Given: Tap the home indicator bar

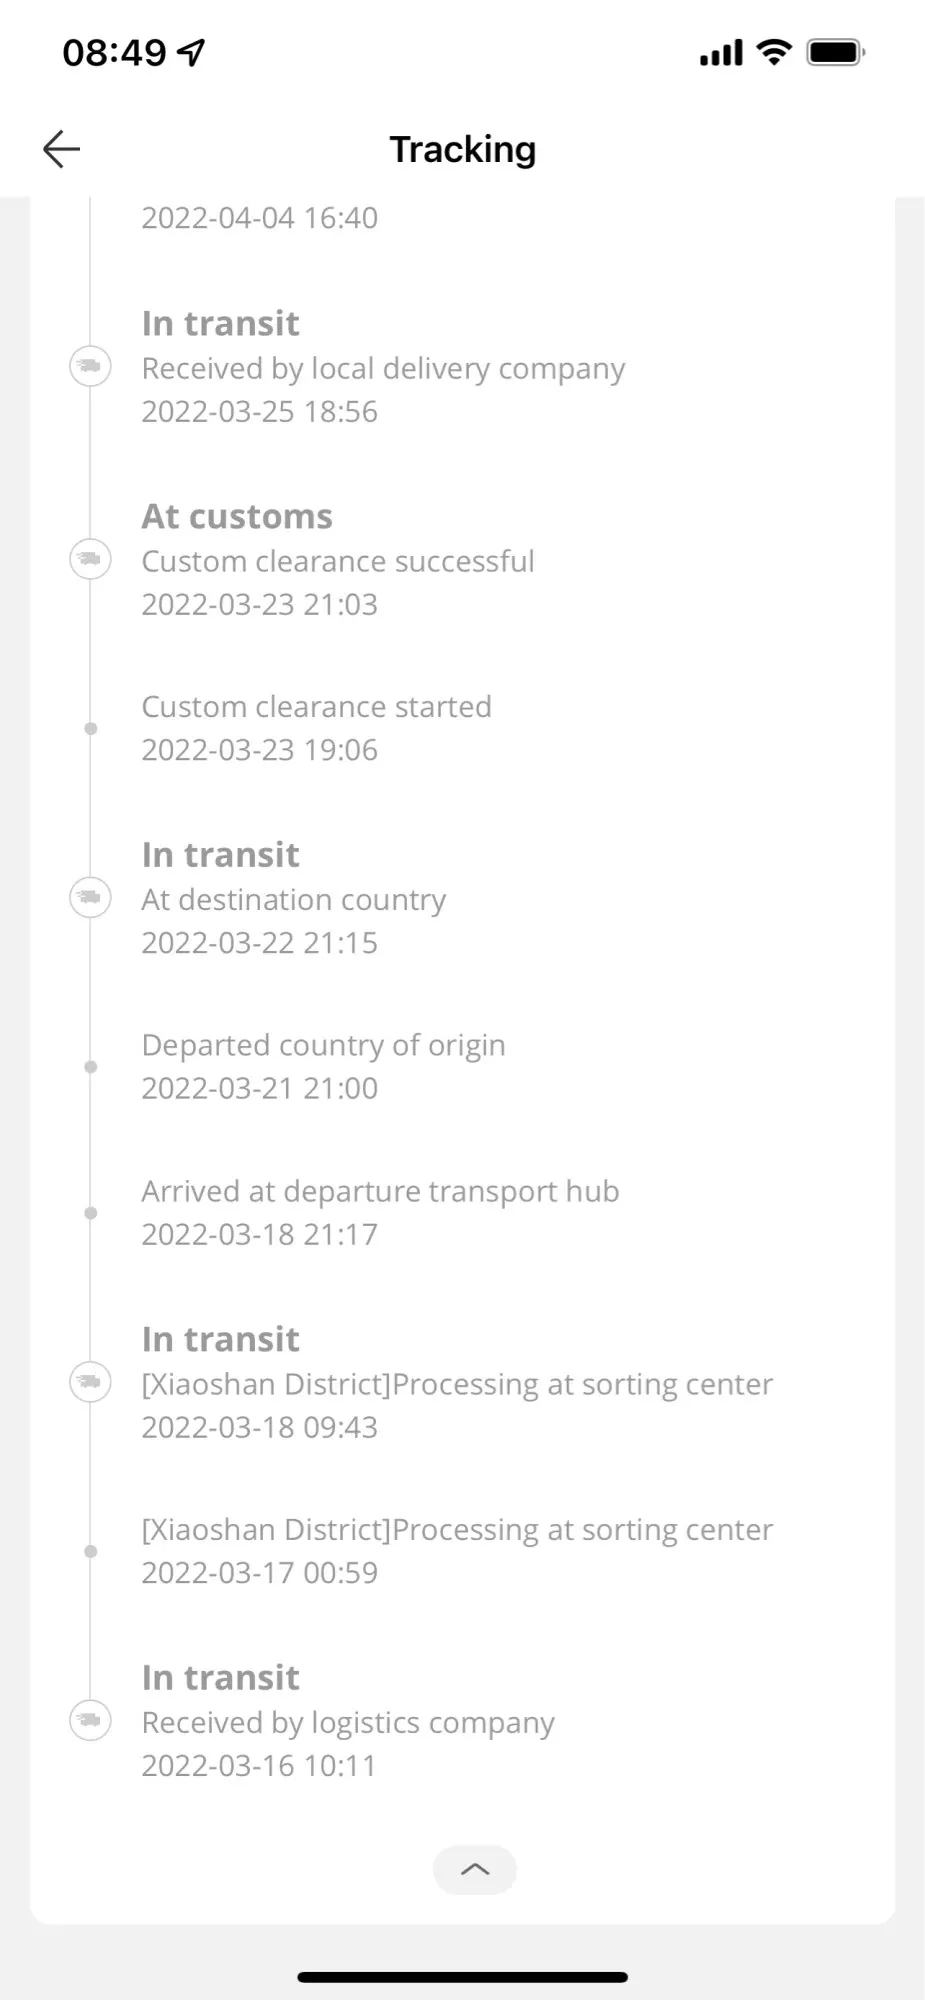Looking at the screenshot, I should 463,1977.
